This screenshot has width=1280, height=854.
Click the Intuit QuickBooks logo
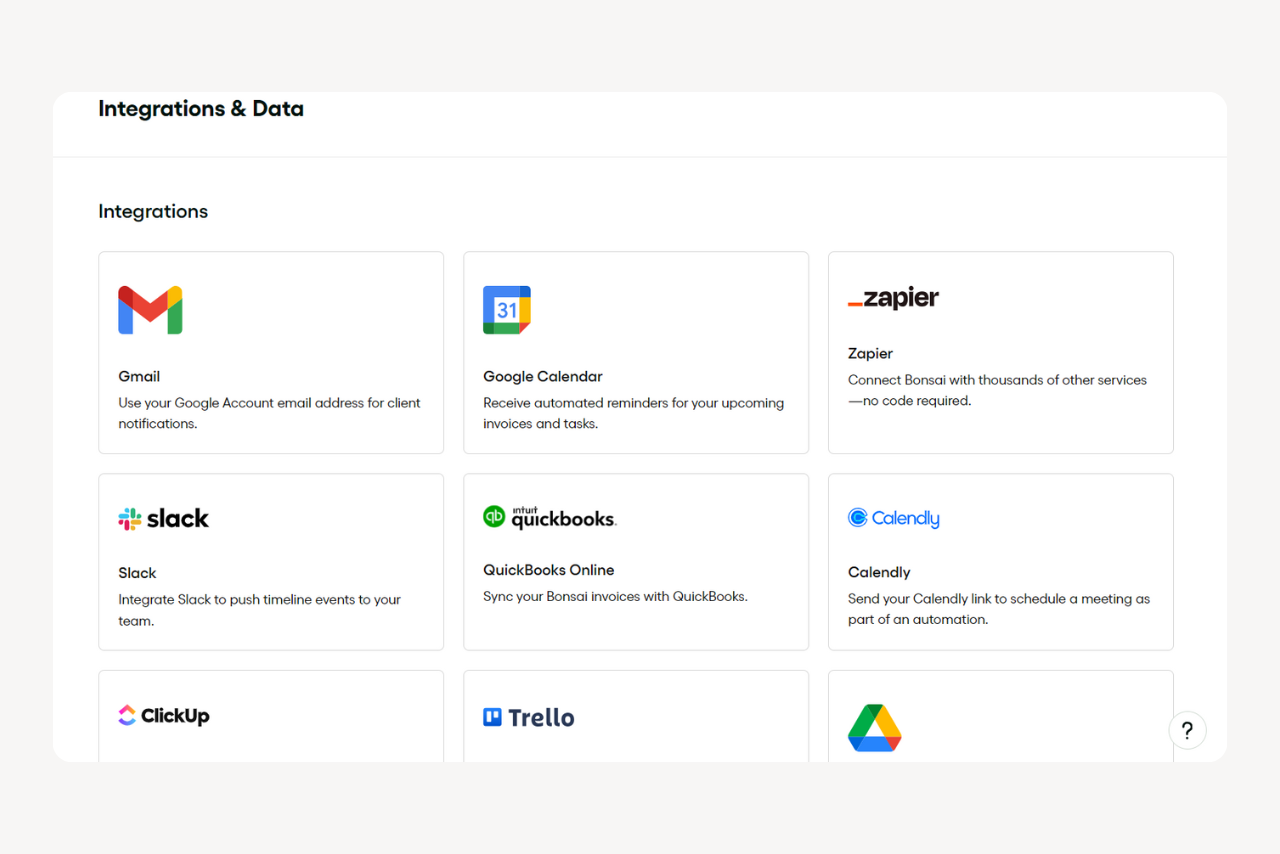click(550, 517)
